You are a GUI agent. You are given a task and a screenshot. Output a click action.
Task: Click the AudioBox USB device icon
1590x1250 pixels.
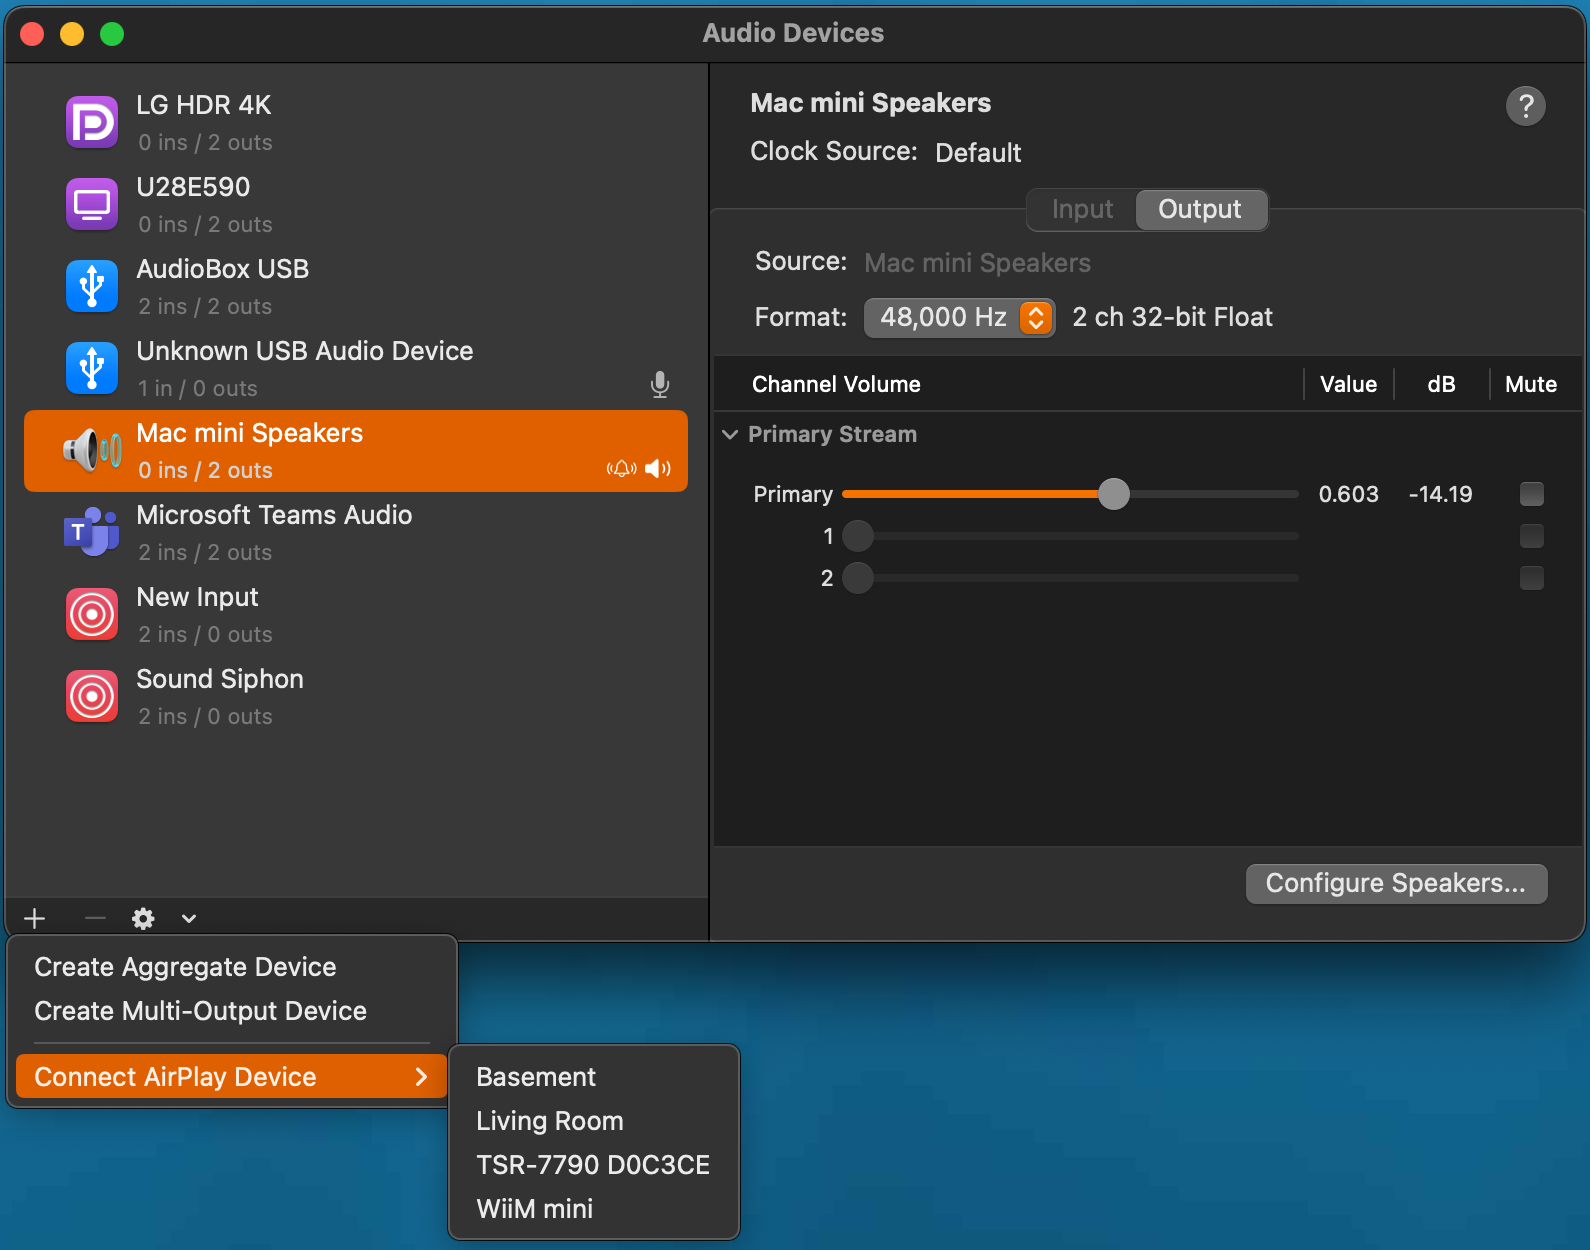92,286
